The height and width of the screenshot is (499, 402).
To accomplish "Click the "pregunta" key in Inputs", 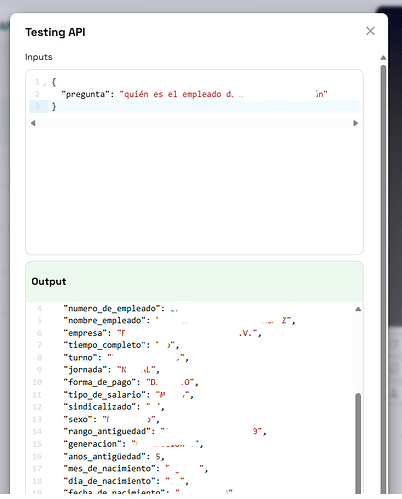I will point(85,94).
